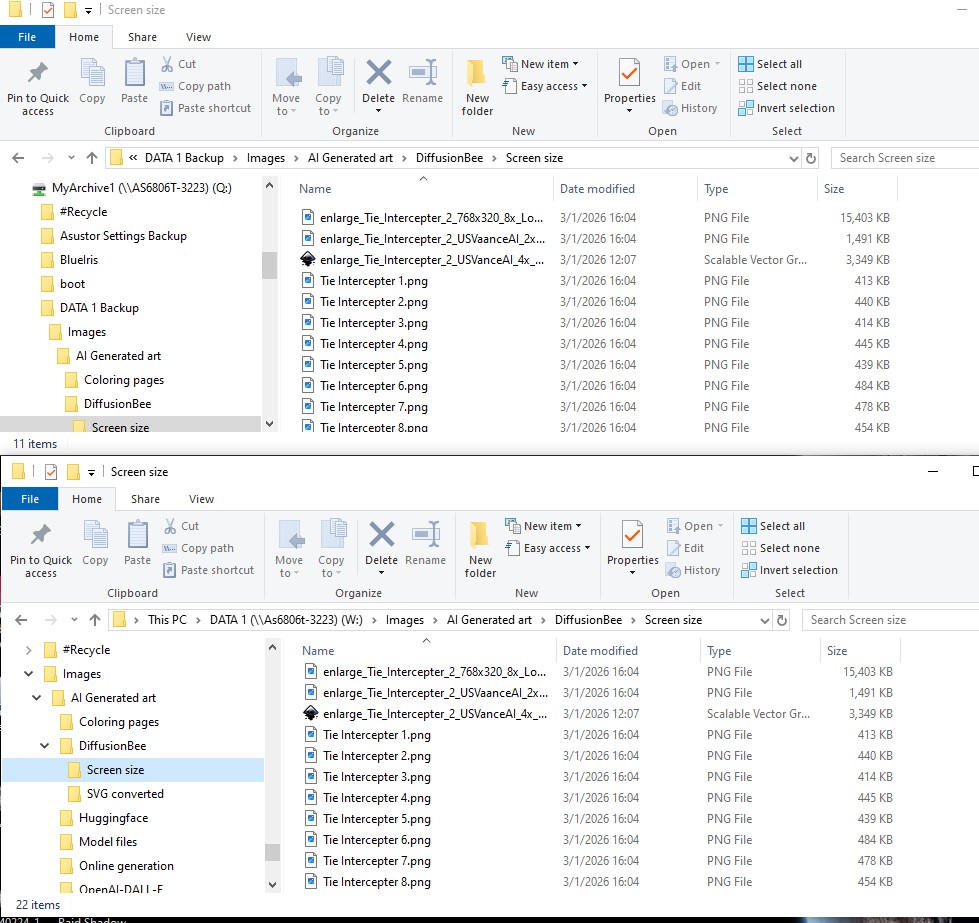Open recent locations dropdown in bottom window
The height and width of the screenshot is (923, 979).
click(74, 620)
